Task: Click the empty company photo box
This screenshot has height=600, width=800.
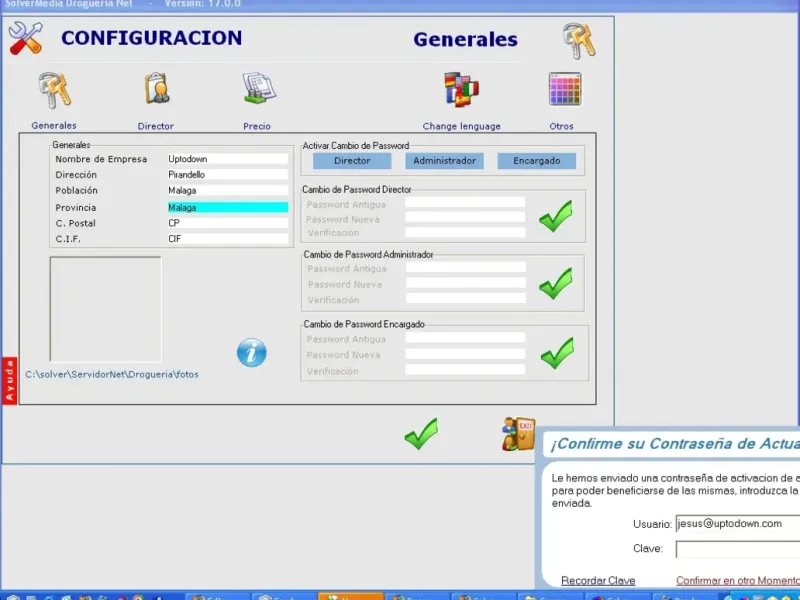Action: [x=106, y=309]
